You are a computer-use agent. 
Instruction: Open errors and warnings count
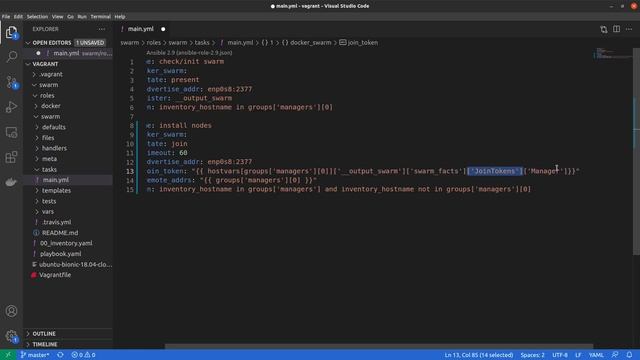tap(83, 355)
